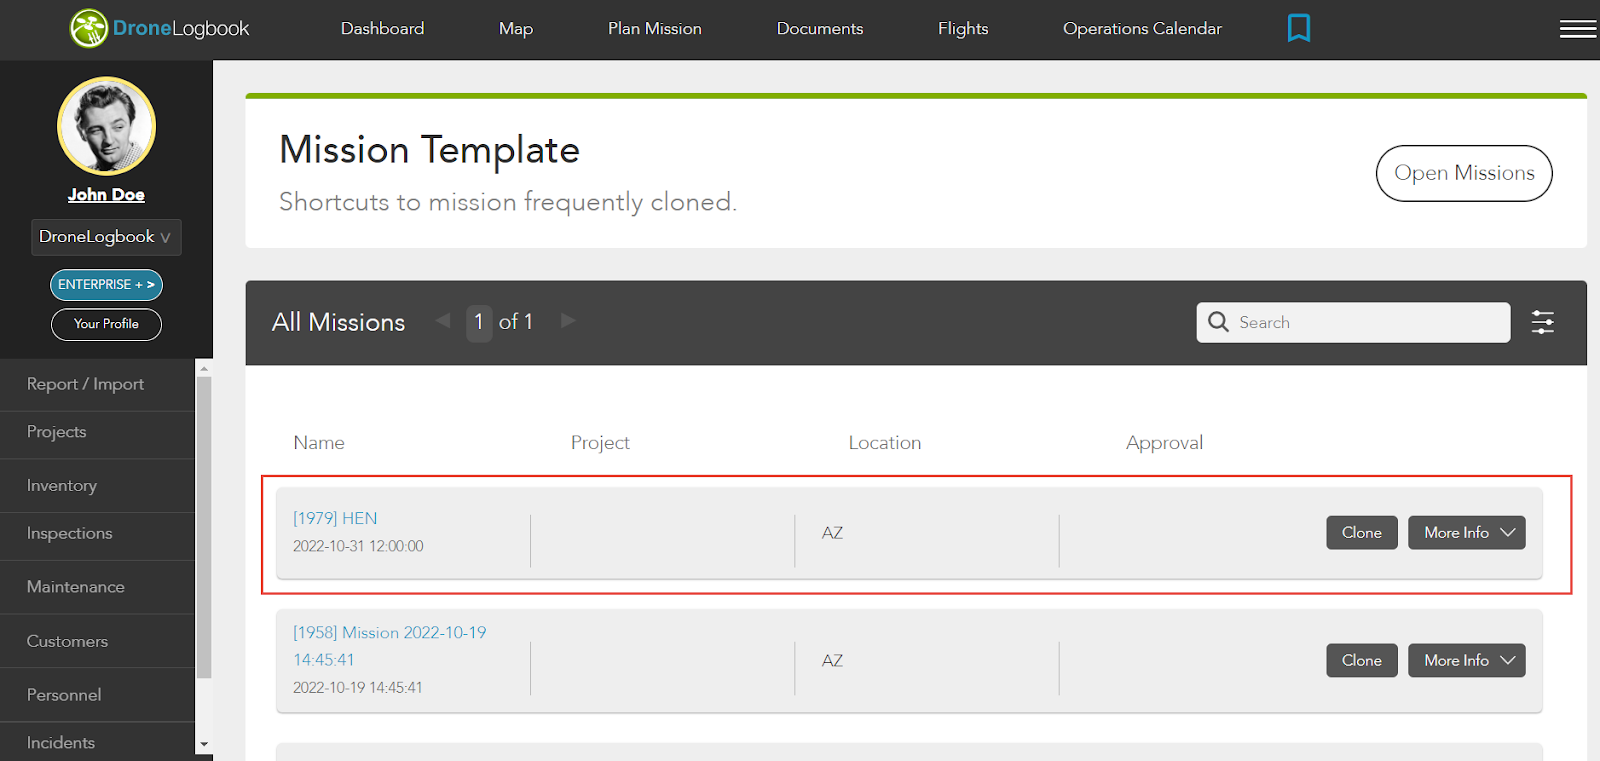The width and height of the screenshot is (1600, 761).
Task: Open the [1979] HEN mission link
Action: pos(335,518)
